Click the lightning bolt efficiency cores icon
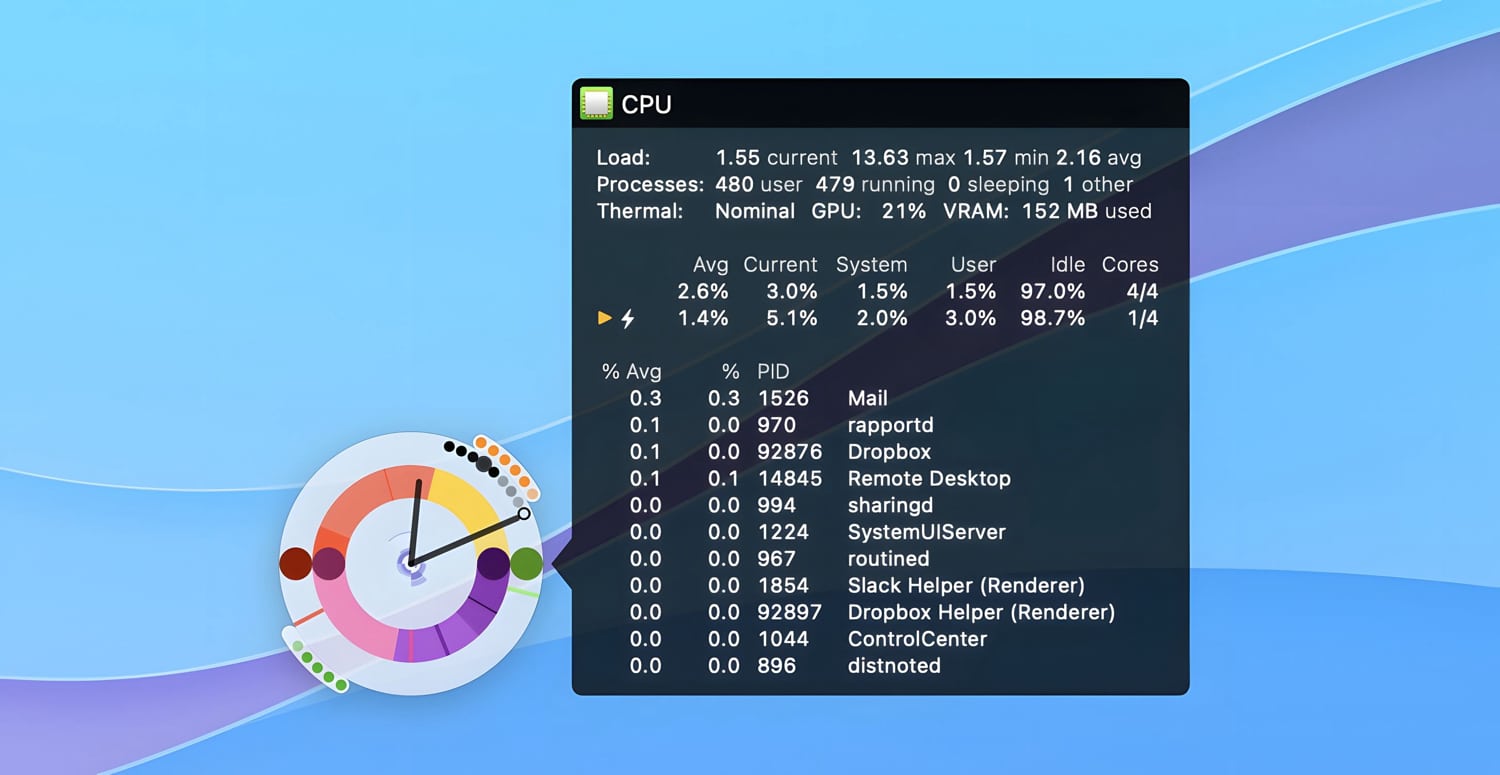1500x775 pixels. [x=628, y=319]
